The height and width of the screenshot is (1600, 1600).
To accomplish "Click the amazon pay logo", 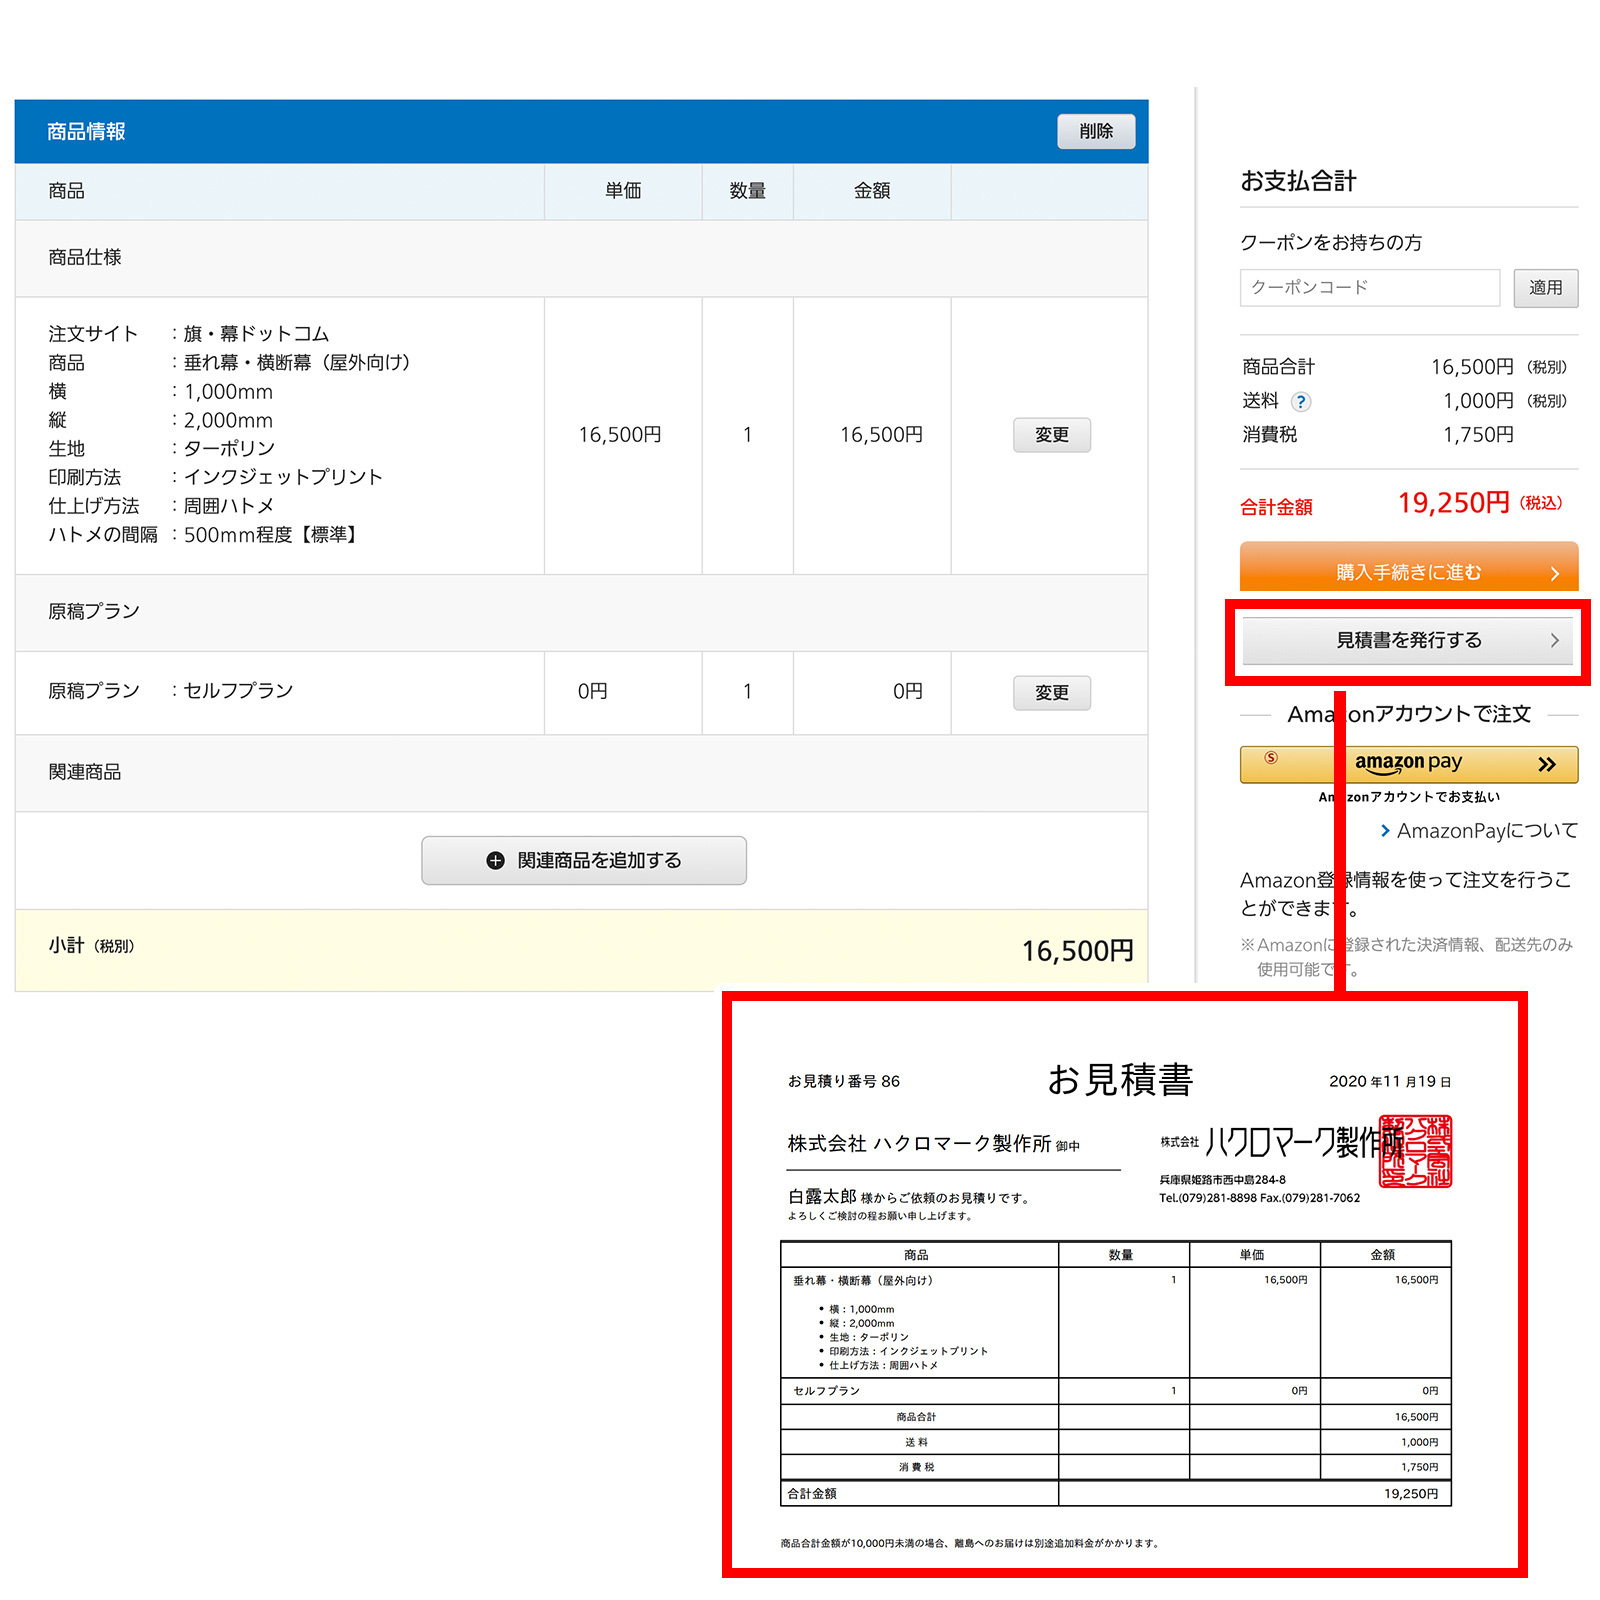I will pos(1408,764).
